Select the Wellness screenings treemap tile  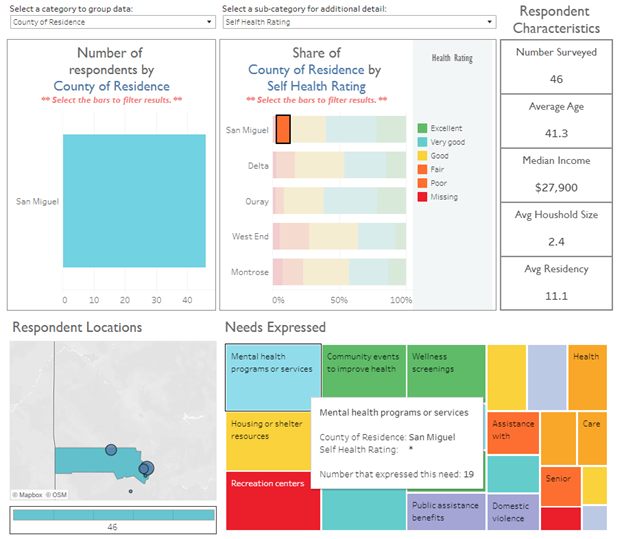click(445, 372)
